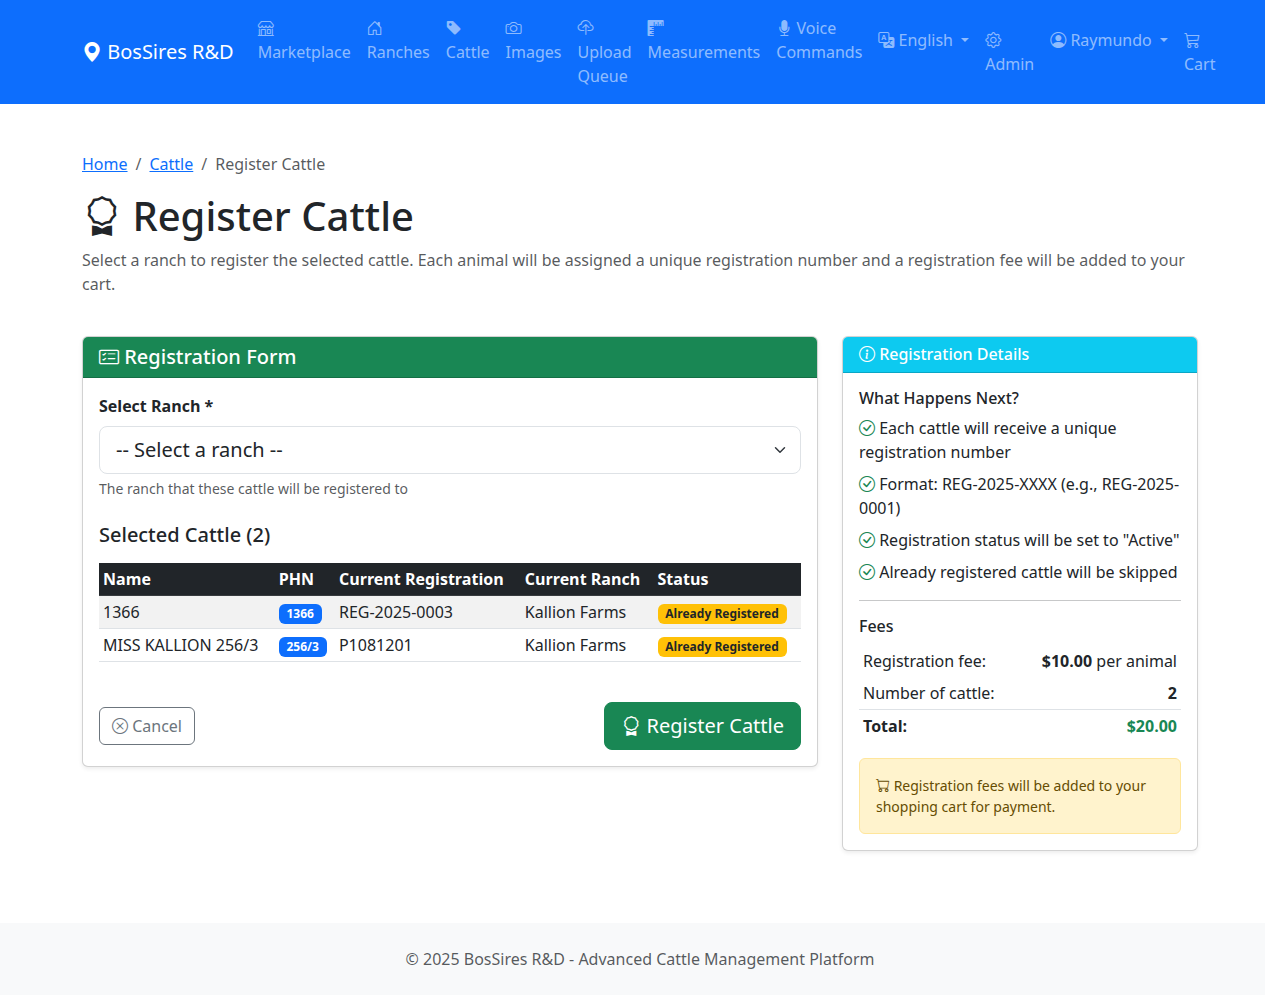Click the Cancel button

[x=146, y=726]
